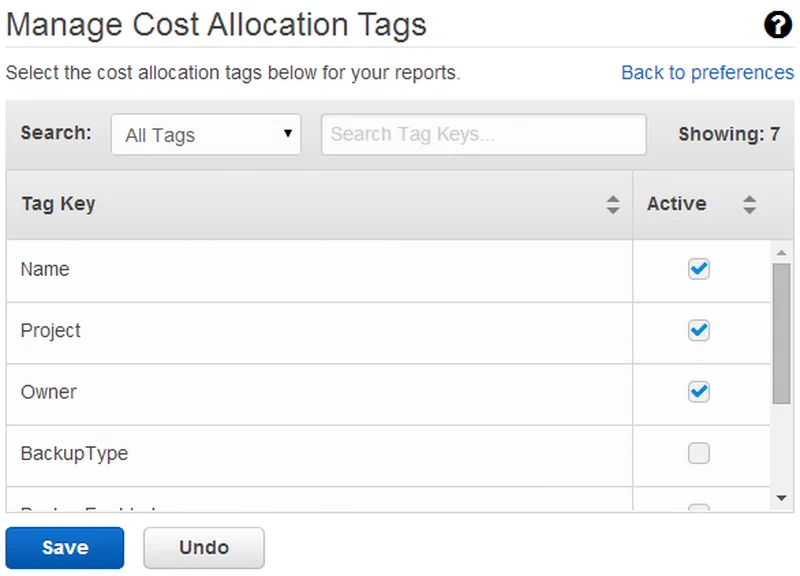Save the cost allocation tag changes

coord(65,548)
